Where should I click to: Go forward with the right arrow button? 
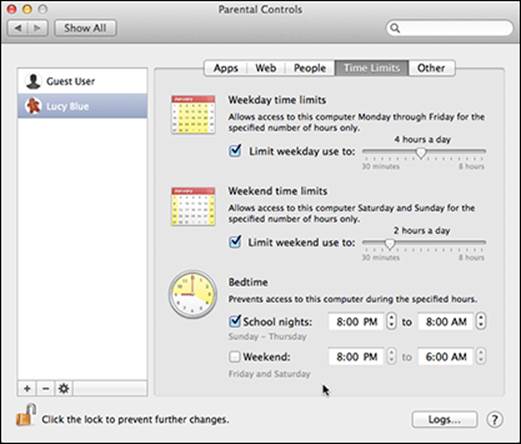tap(38, 28)
